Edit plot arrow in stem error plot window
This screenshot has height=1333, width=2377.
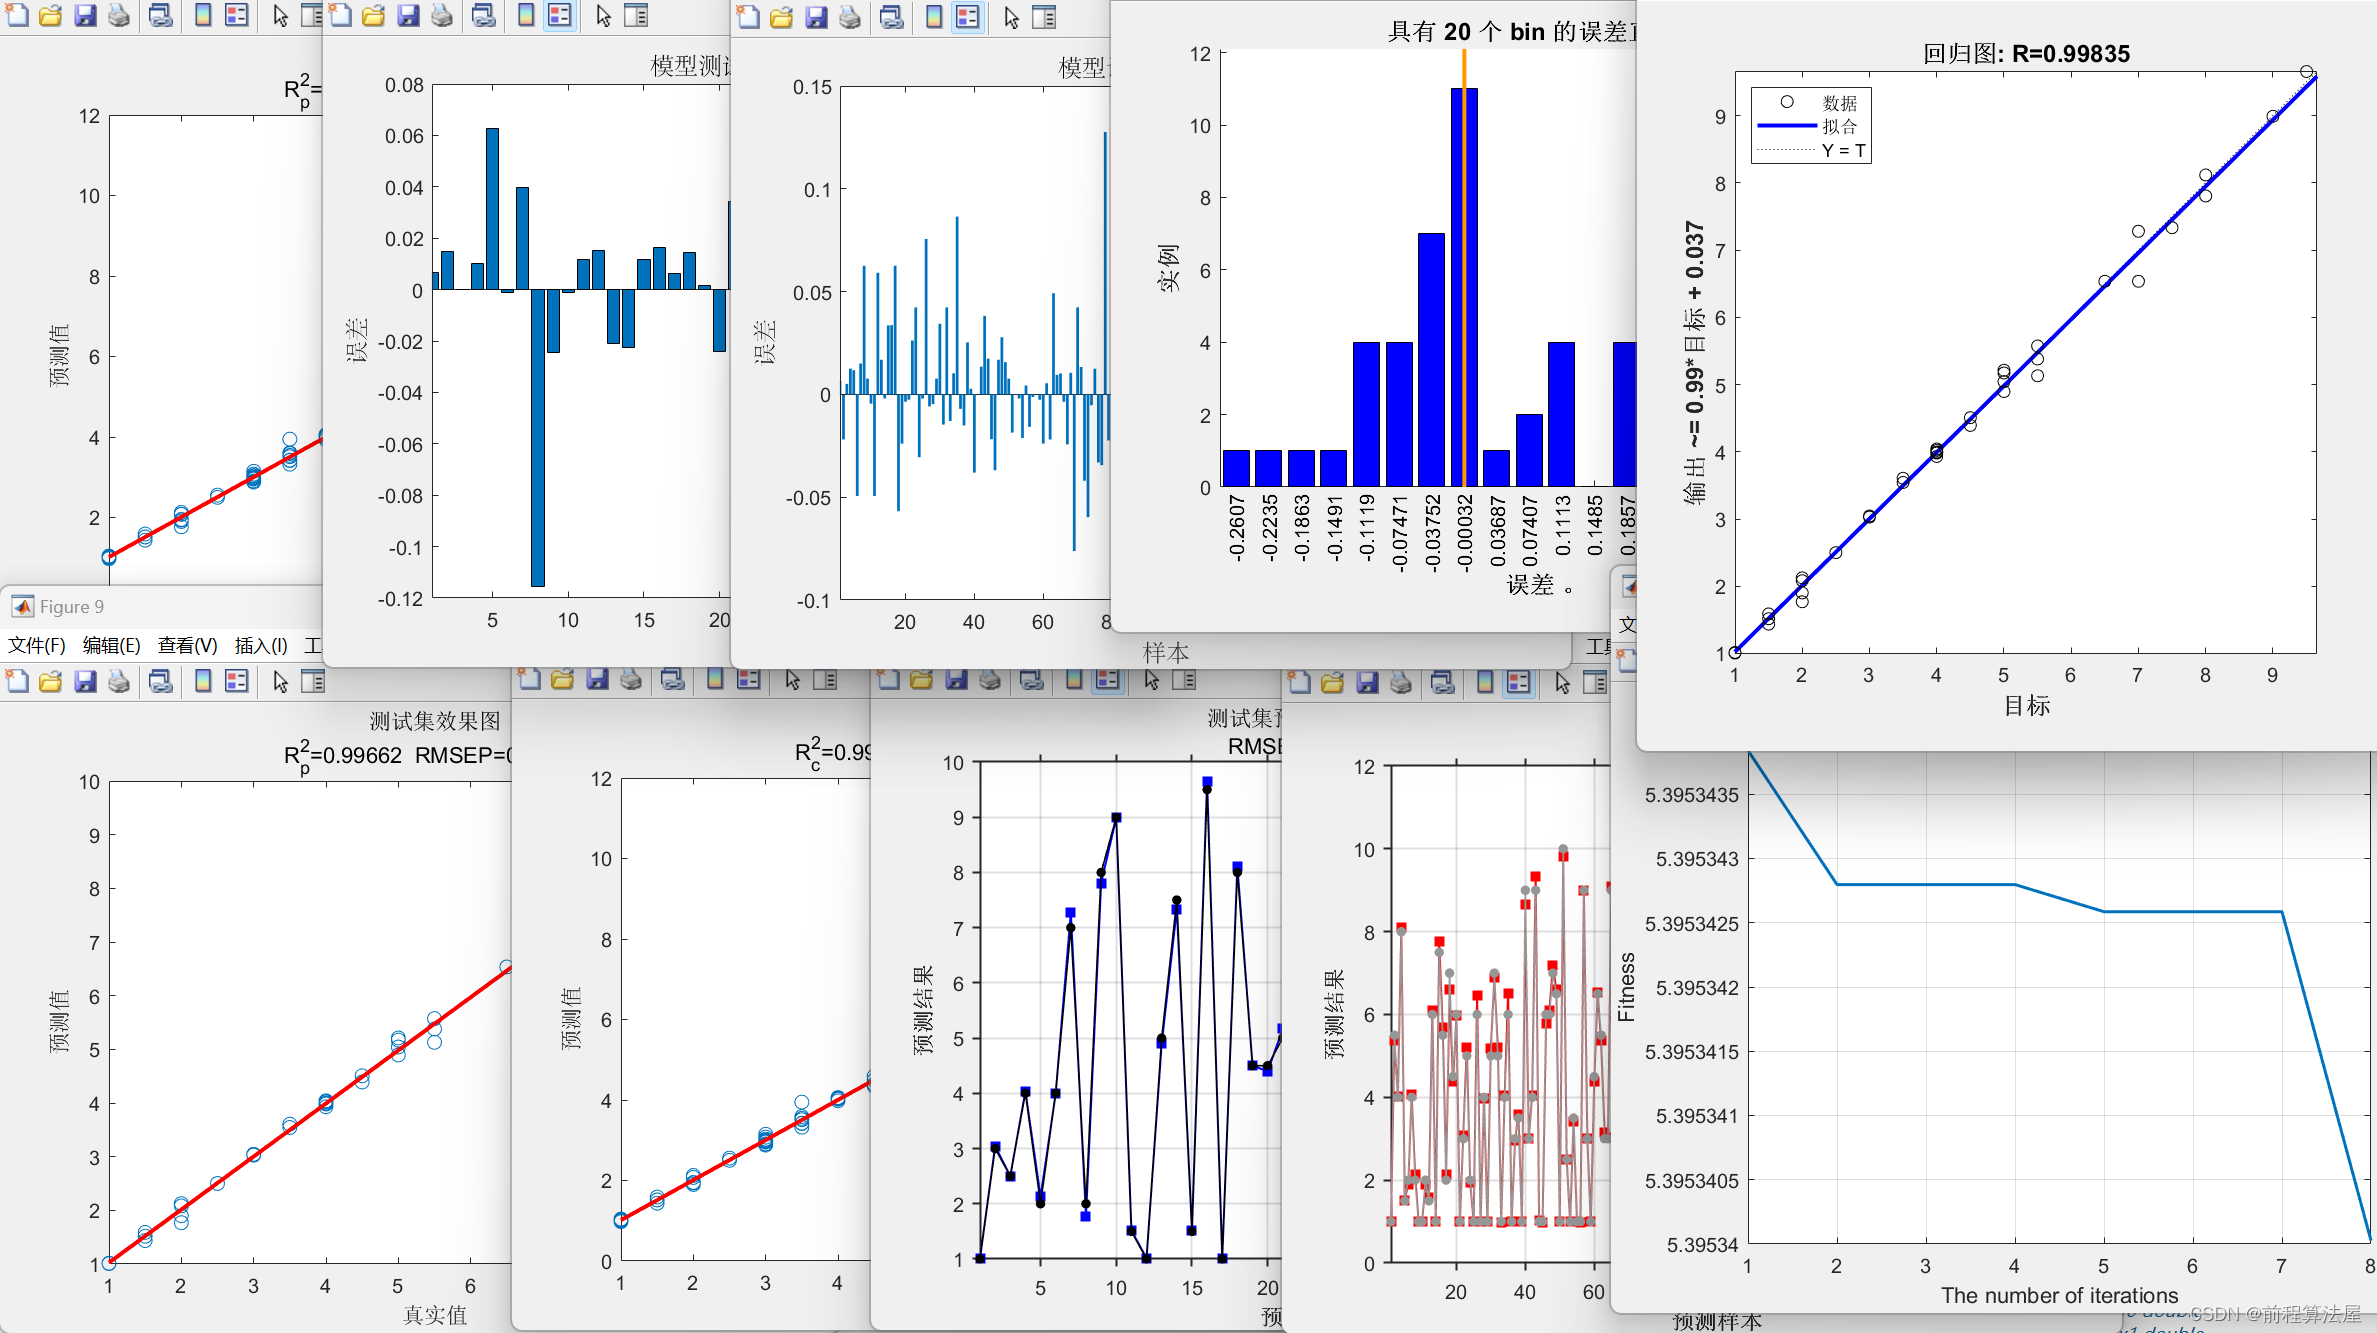click(x=1011, y=17)
